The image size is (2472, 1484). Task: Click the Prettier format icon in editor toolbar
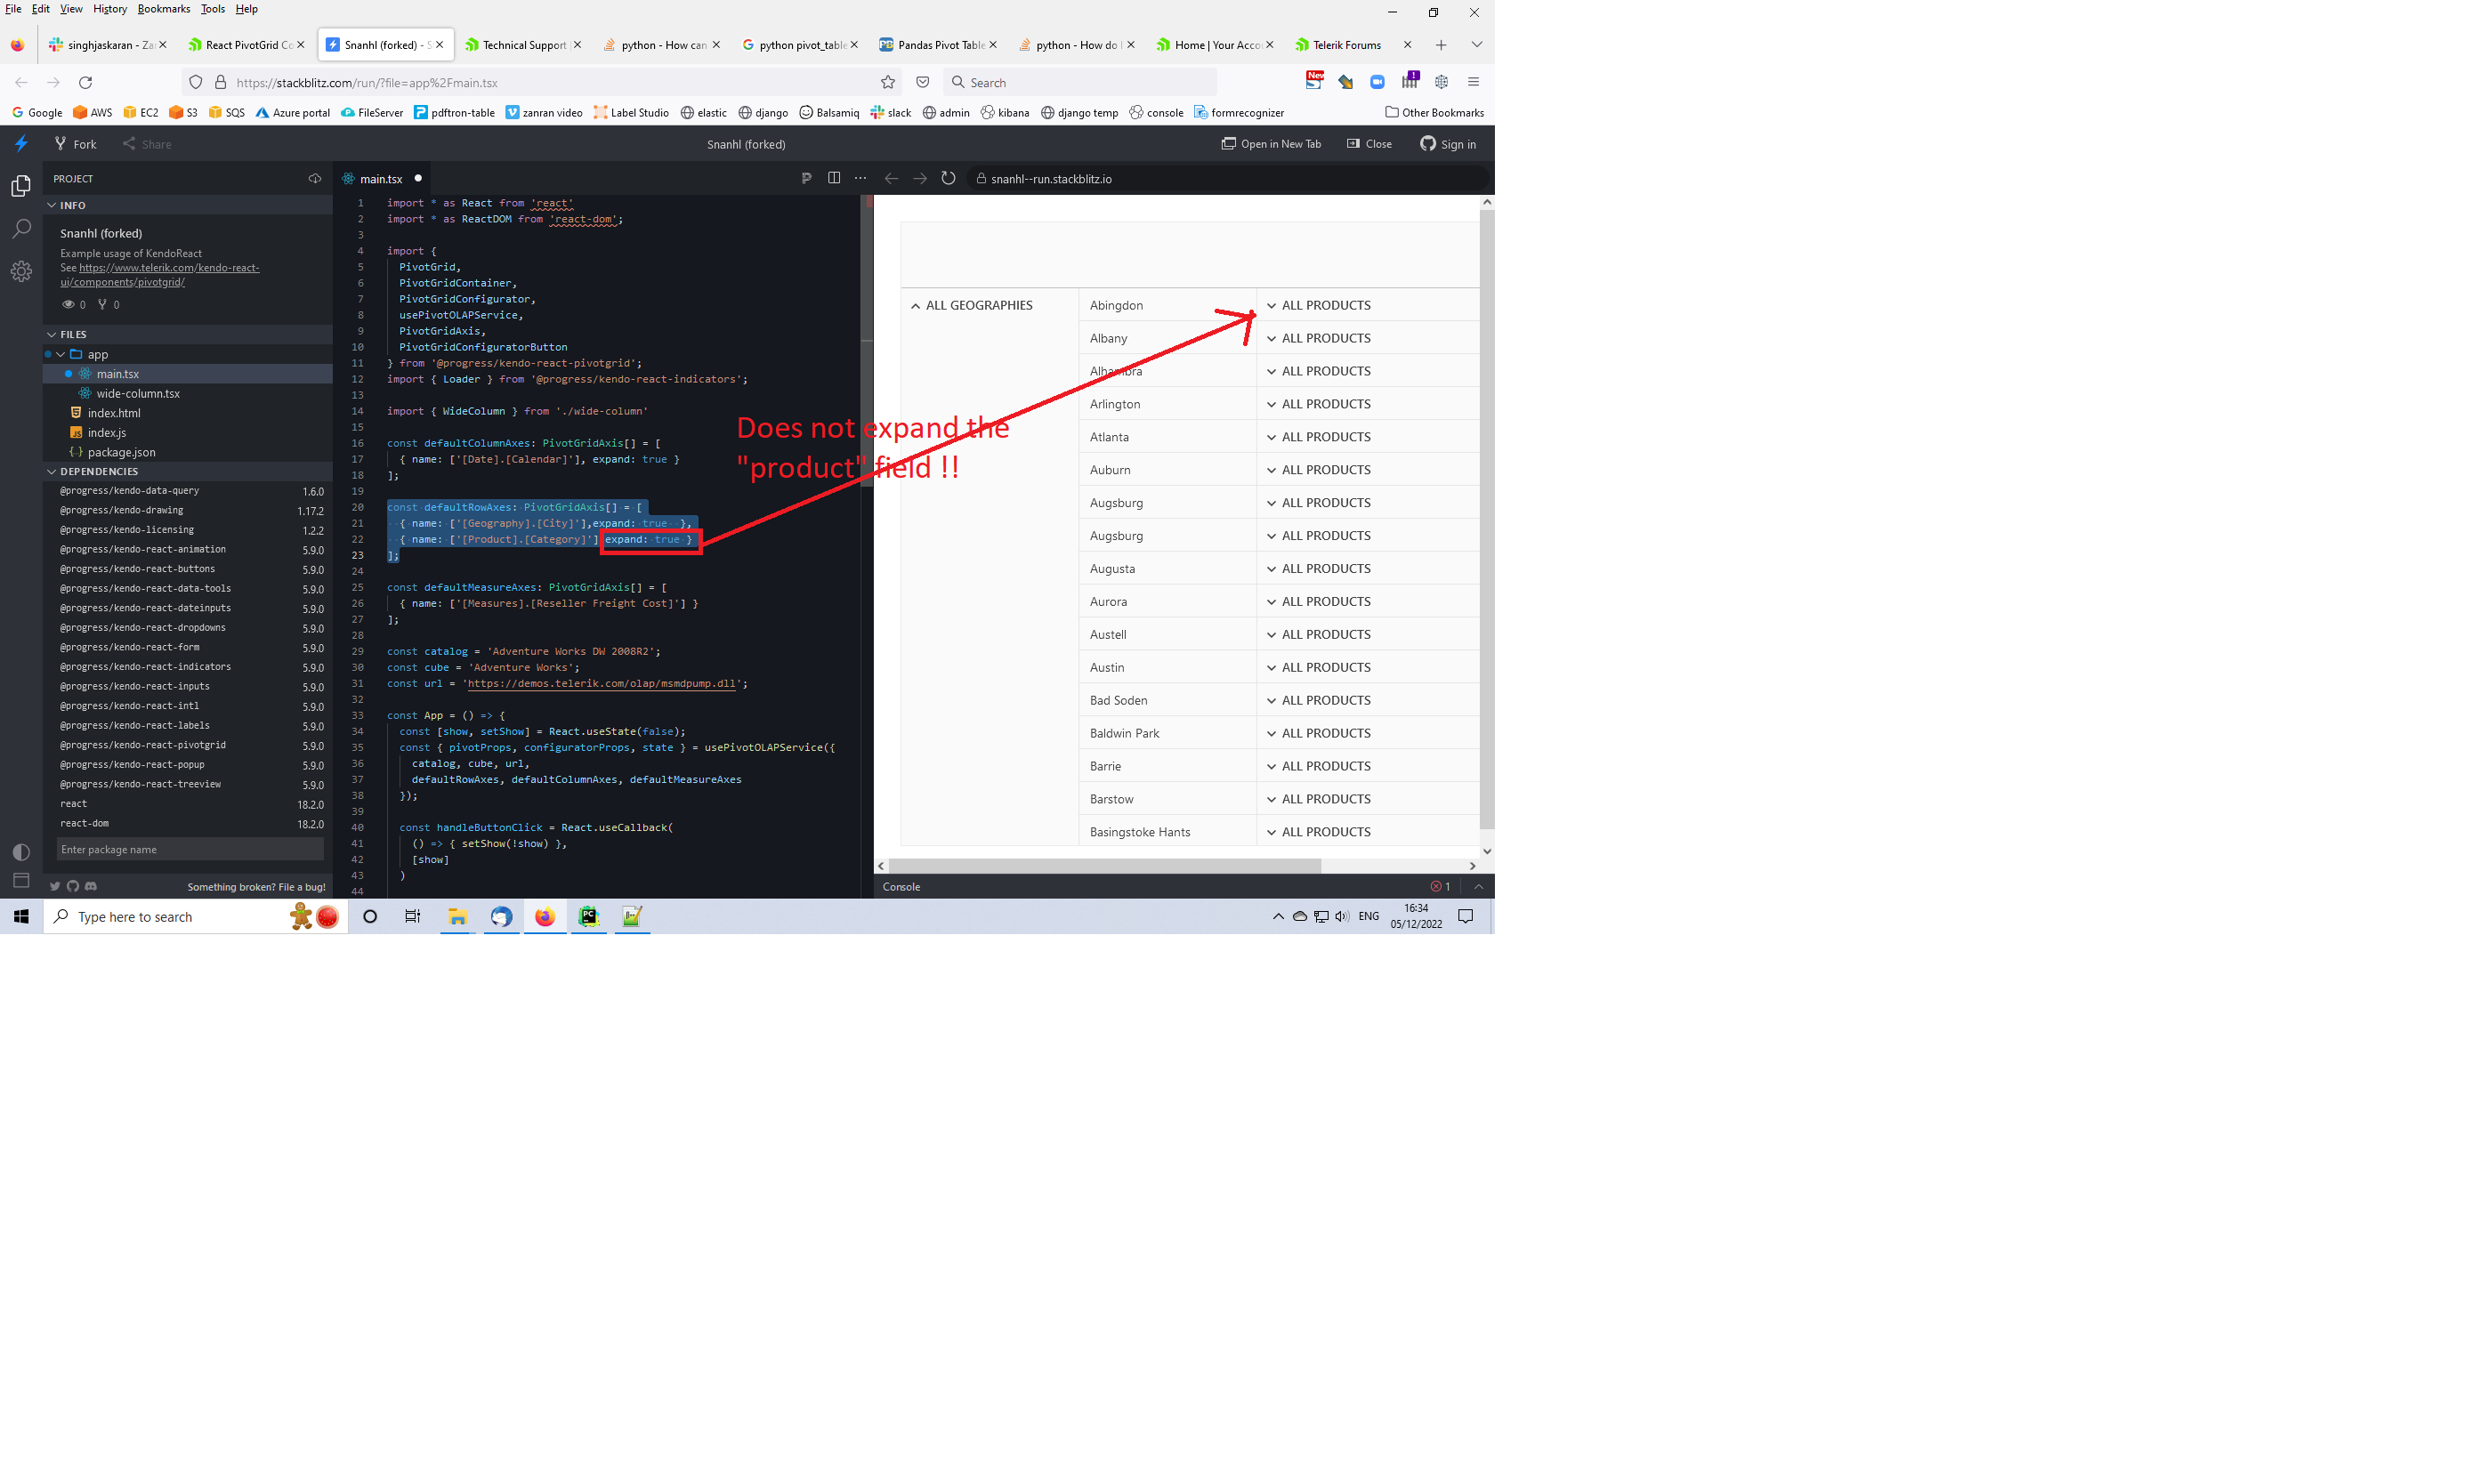806,178
